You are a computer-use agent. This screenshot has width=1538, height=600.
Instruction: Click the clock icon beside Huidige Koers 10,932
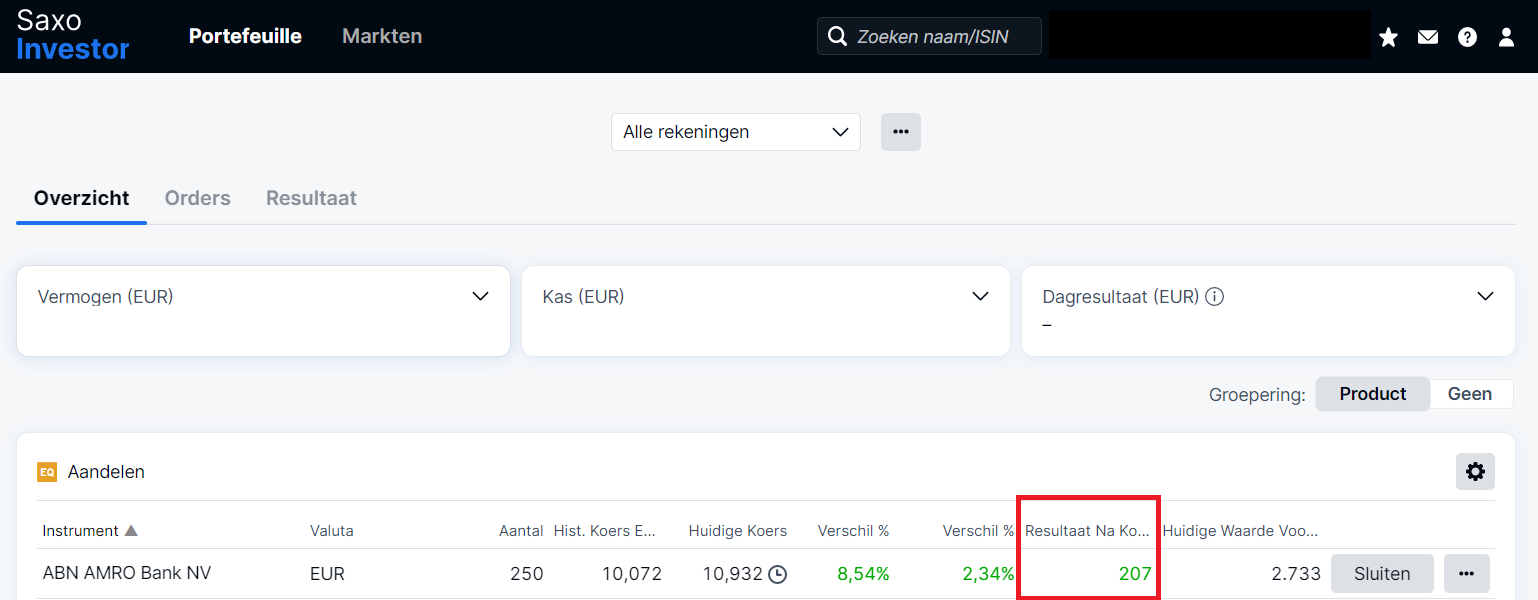pyautogui.click(x=777, y=574)
